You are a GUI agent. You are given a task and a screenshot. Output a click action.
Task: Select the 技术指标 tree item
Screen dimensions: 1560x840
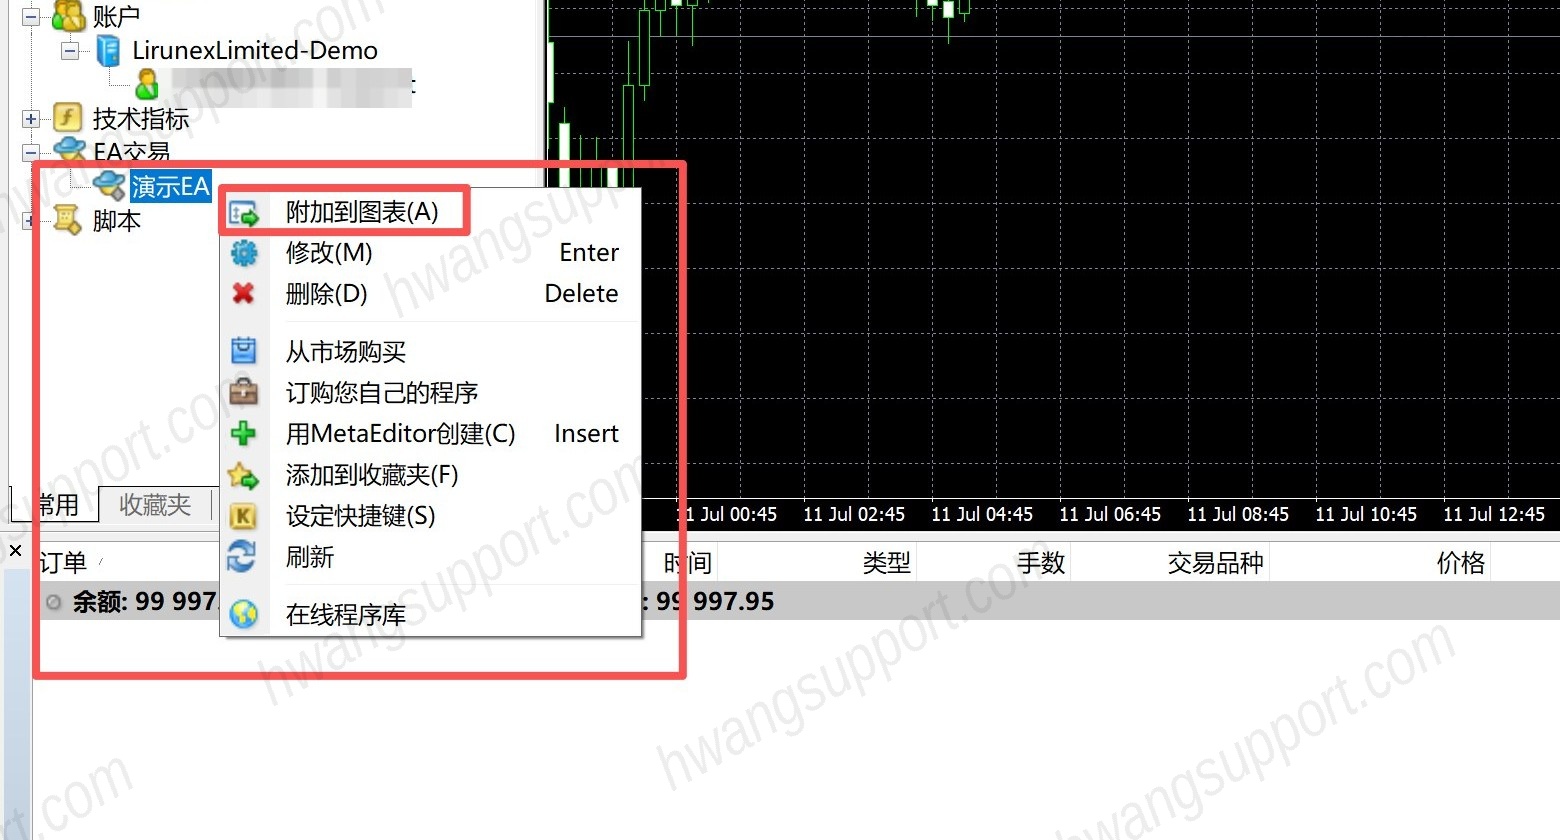click(x=141, y=119)
